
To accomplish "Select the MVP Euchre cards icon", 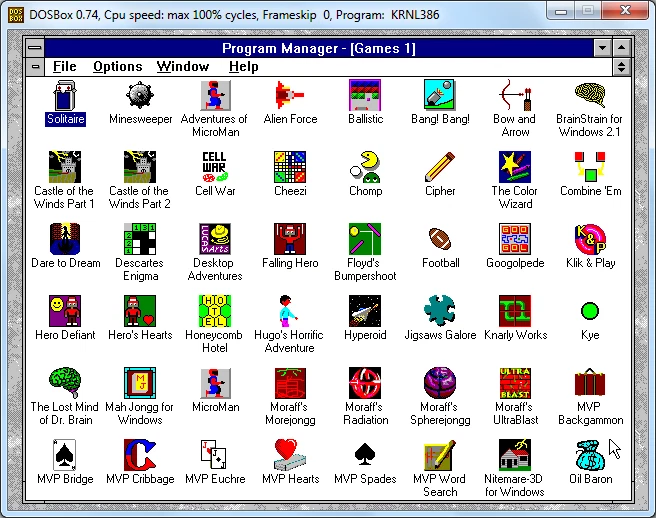I will [214, 455].
